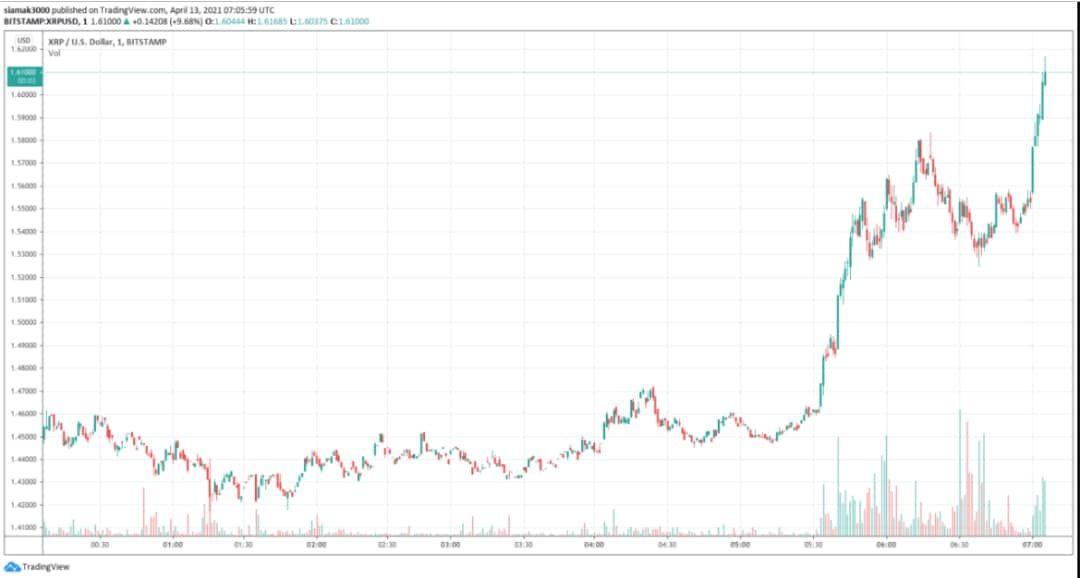Open the TradingView.com publisher link
Image resolution: width=1080 pixels, height=578 pixels.
coord(137,9)
